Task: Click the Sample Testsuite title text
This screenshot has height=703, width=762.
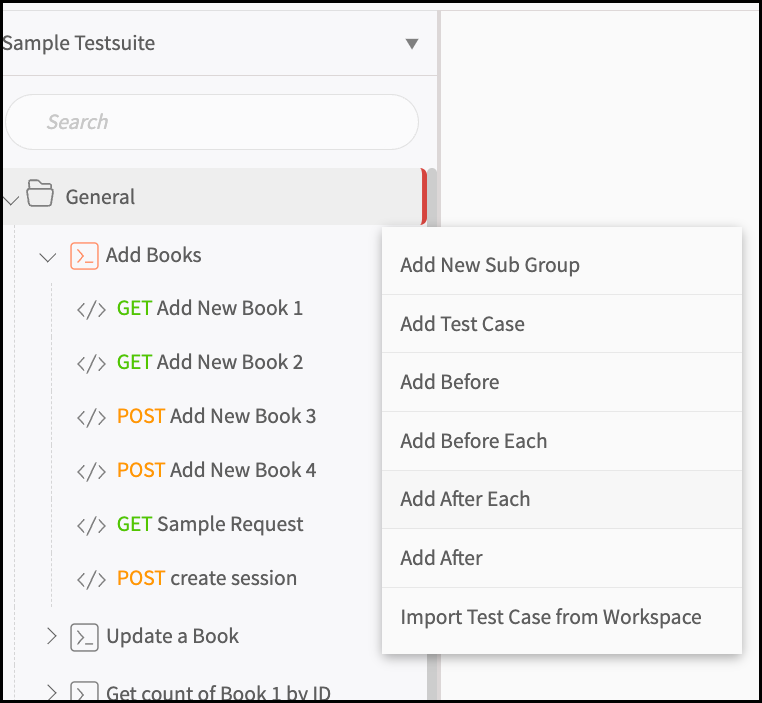Action: click(79, 43)
